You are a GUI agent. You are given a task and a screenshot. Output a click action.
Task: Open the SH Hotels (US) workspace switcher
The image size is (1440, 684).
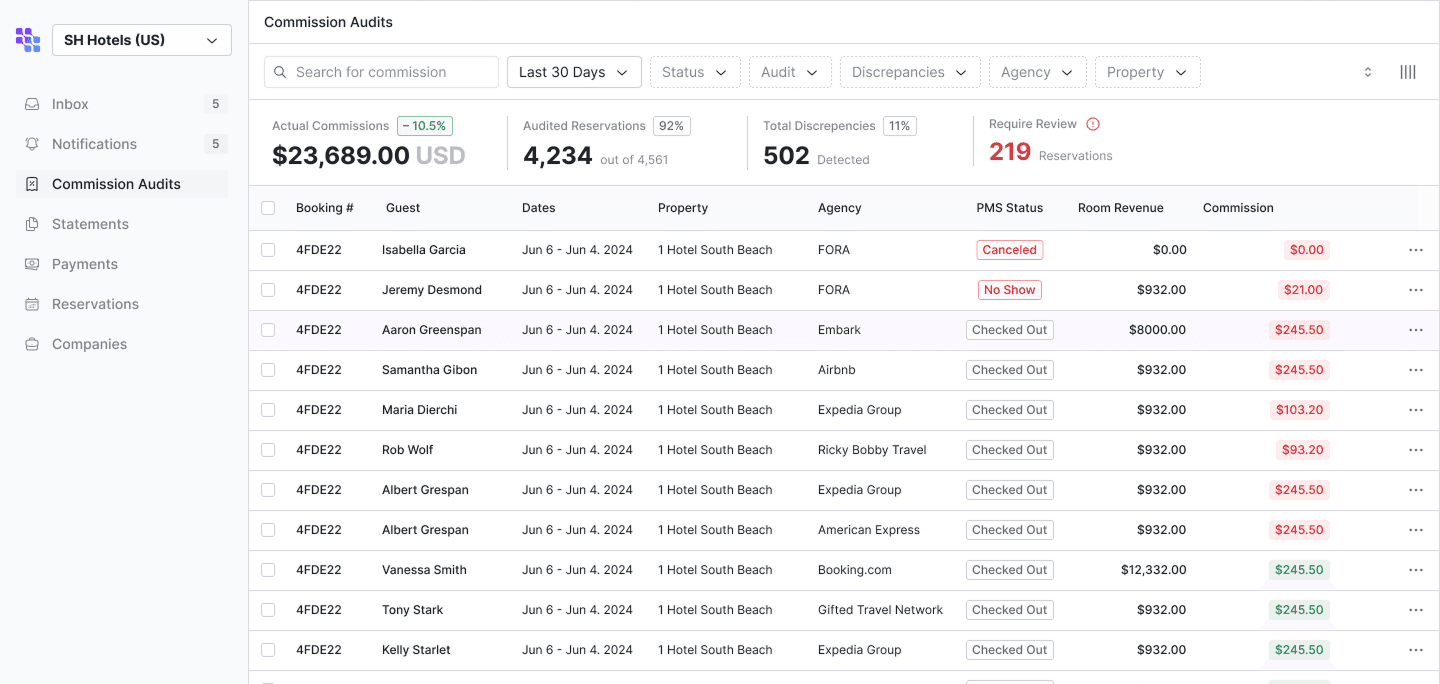click(x=141, y=40)
